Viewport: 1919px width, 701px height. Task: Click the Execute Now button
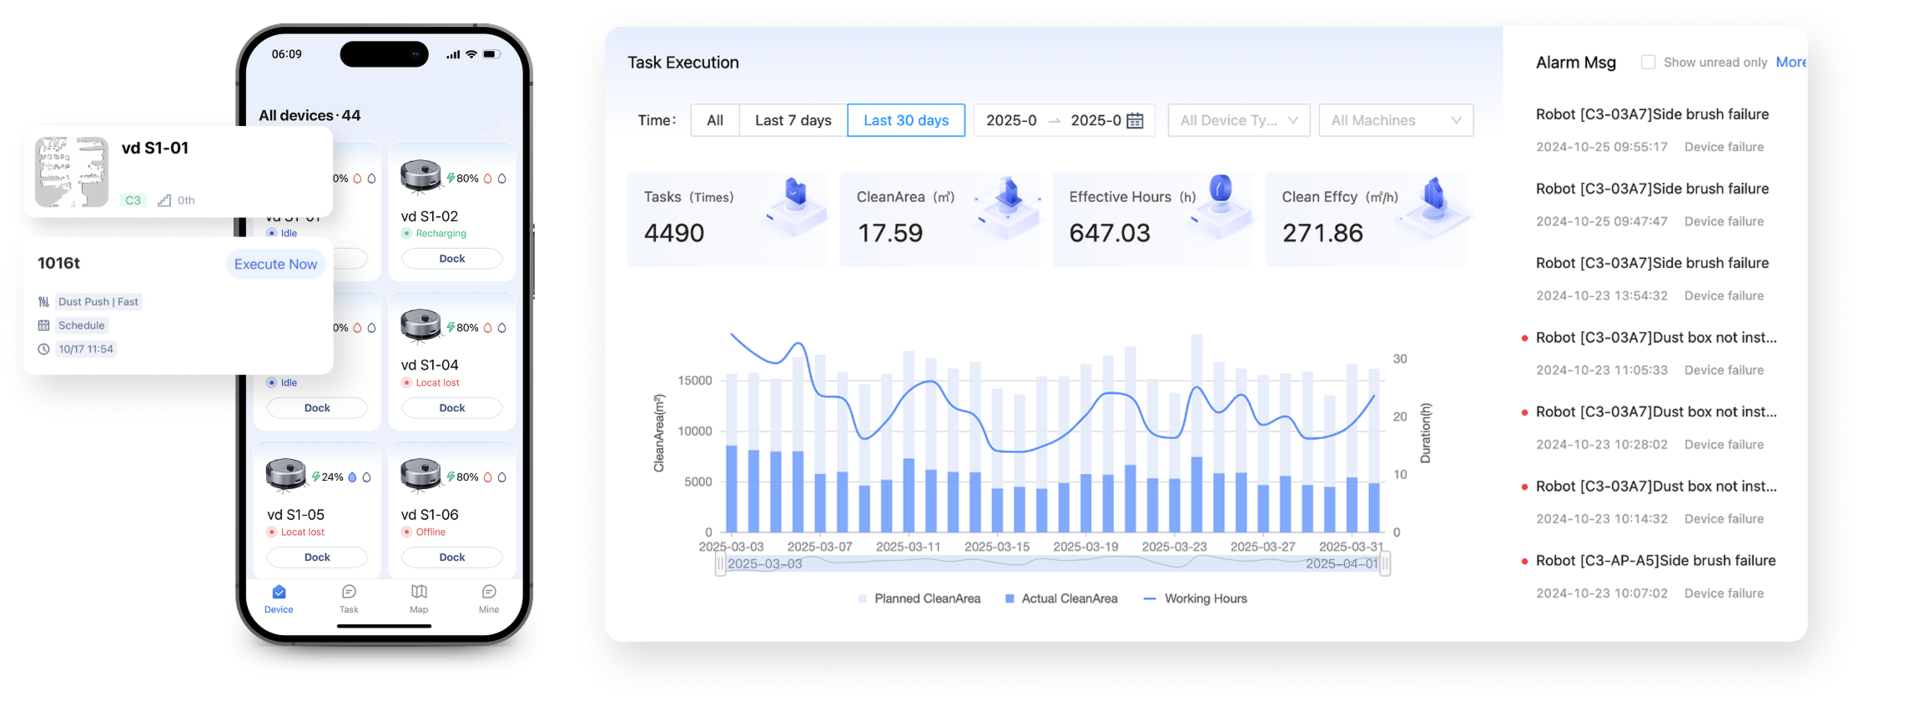pyautogui.click(x=275, y=264)
